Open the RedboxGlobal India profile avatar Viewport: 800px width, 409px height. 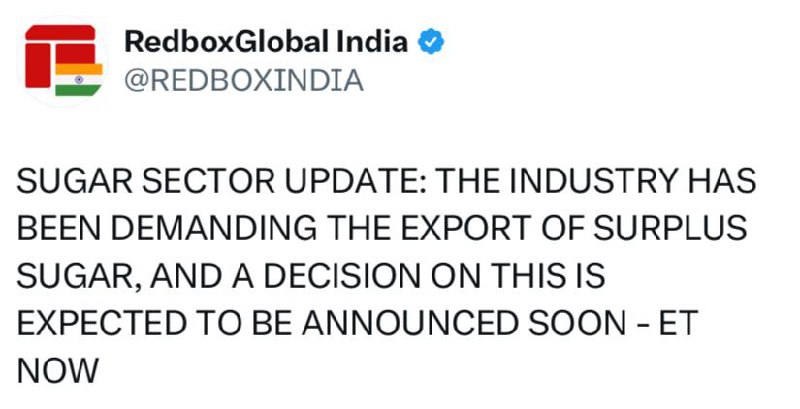point(64,61)
